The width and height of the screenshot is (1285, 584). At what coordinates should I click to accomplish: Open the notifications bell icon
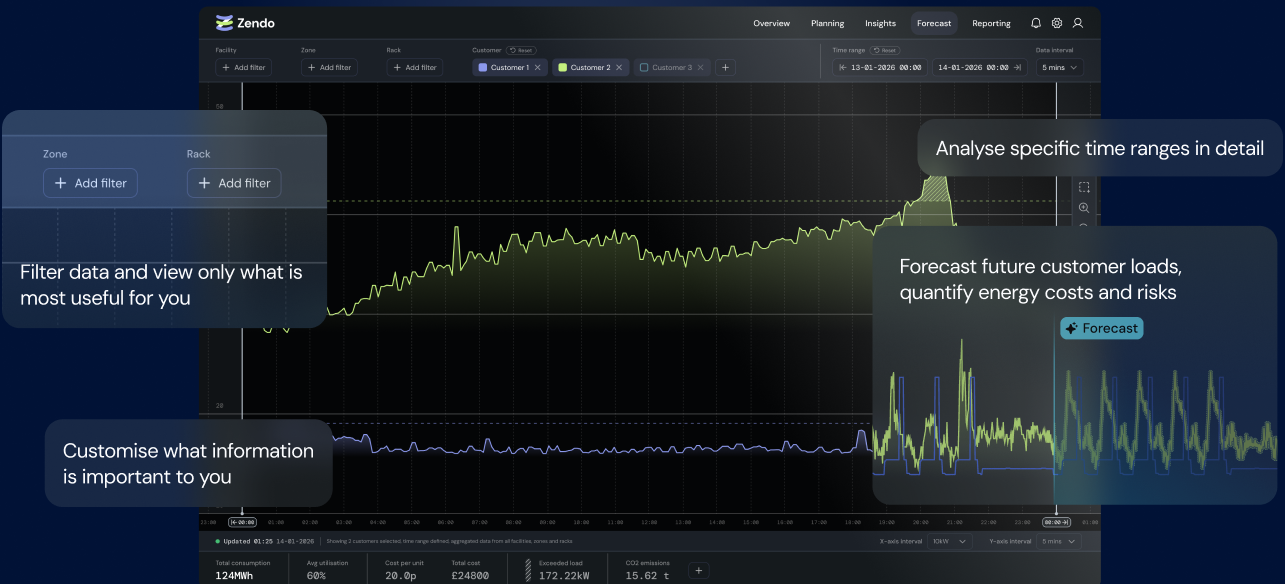pos(1036,23)
